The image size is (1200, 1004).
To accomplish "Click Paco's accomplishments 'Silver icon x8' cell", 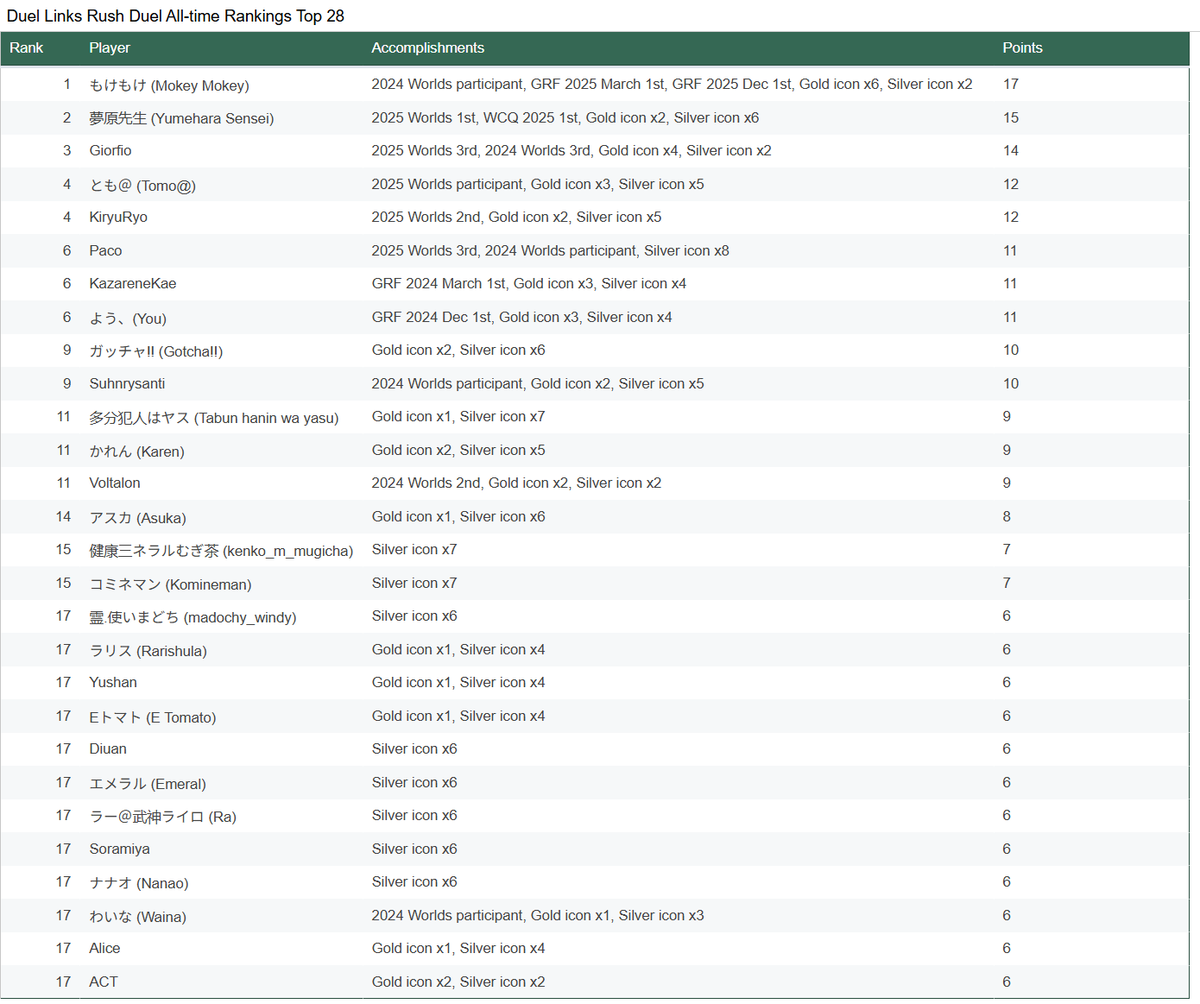I will tap(686, 251).
